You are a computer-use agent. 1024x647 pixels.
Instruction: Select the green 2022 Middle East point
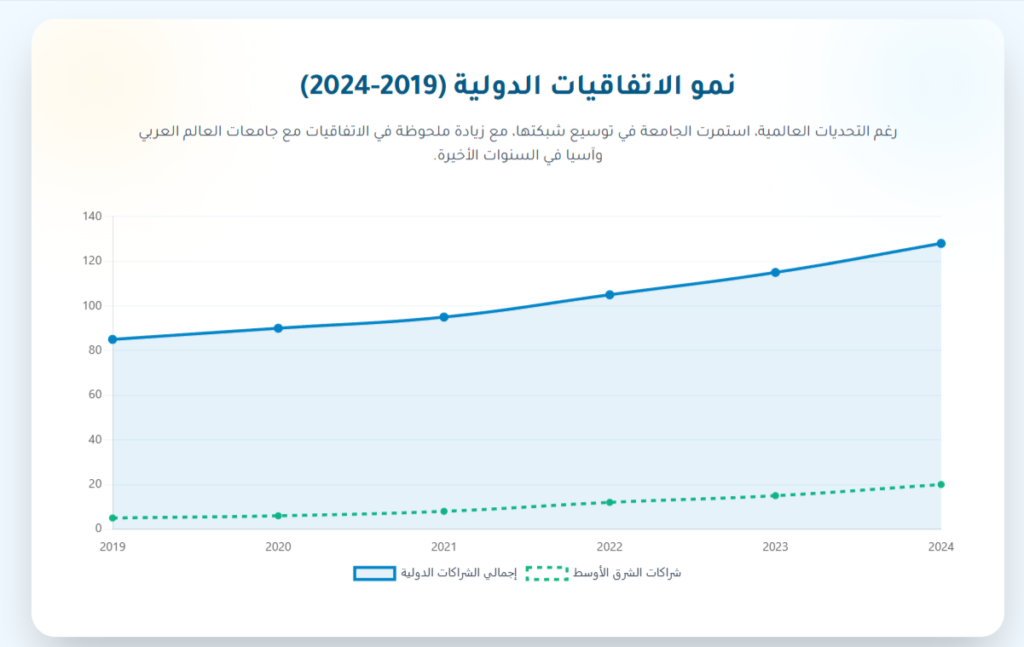(609, 502)
